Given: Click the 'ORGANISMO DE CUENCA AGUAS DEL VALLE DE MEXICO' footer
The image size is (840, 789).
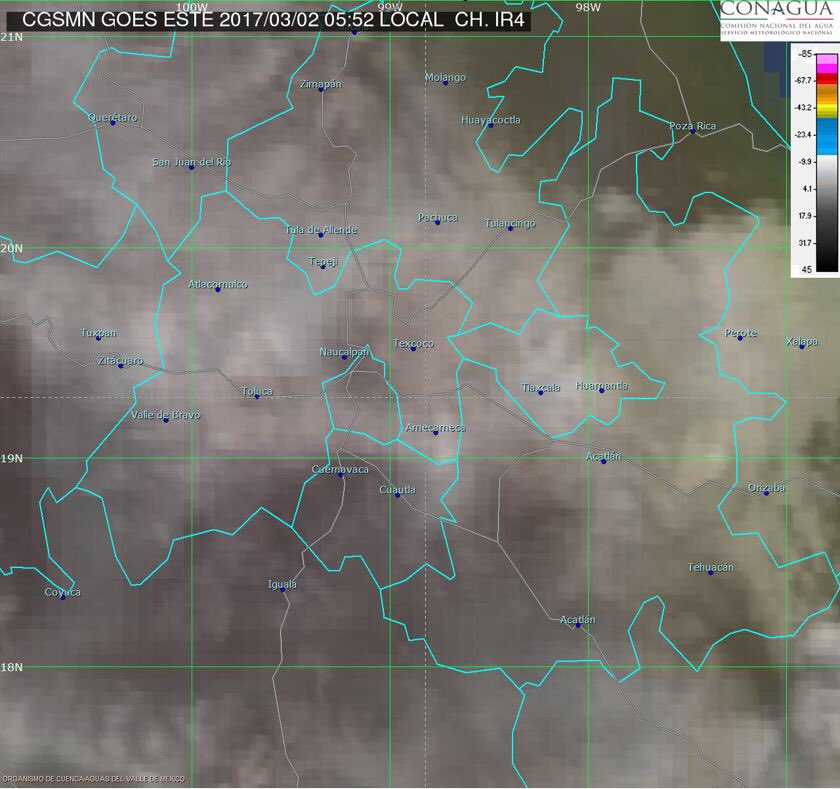Looking at the screenshot, I should tap(94, 779).
